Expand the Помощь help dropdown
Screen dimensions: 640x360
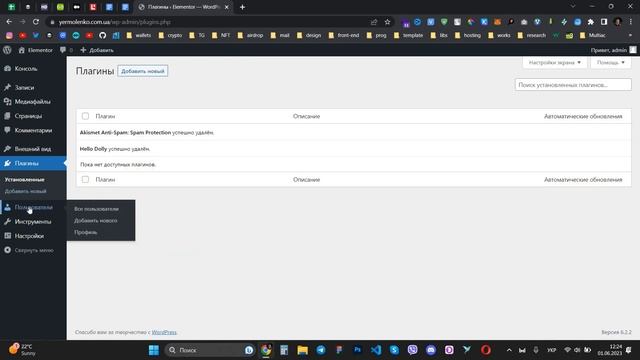(x=611, y=62)
